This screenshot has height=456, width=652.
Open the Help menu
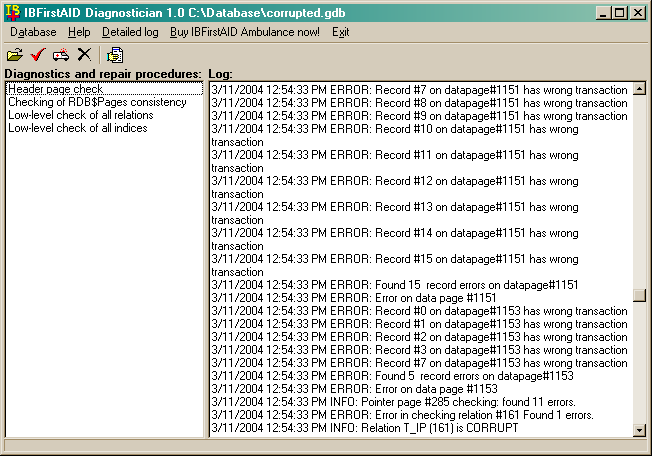click(x=79, y=32)
